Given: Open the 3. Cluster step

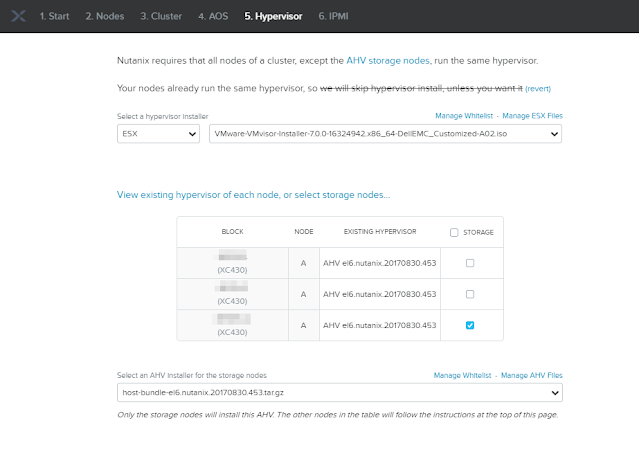Looking at the screenshot, I should [163, 16].
